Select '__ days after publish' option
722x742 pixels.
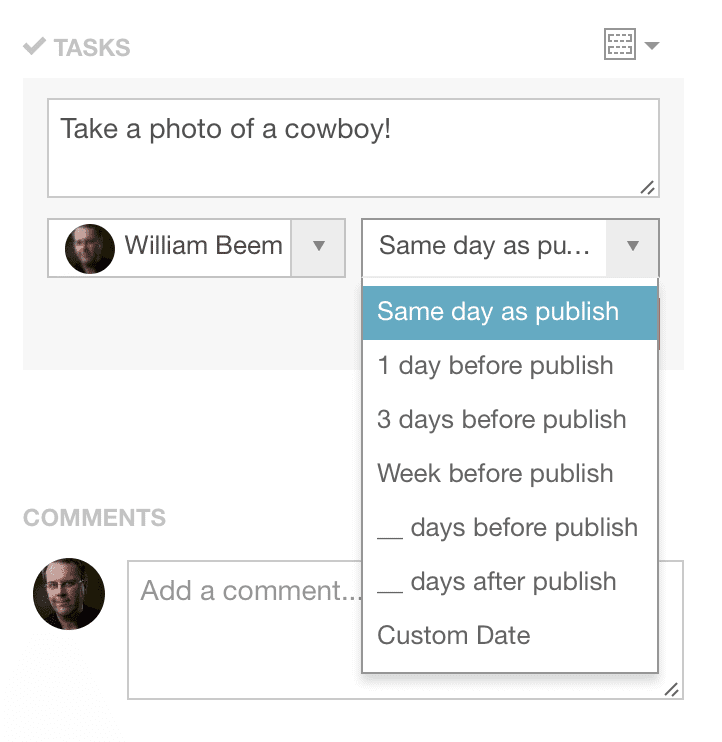tap(510, 582)
